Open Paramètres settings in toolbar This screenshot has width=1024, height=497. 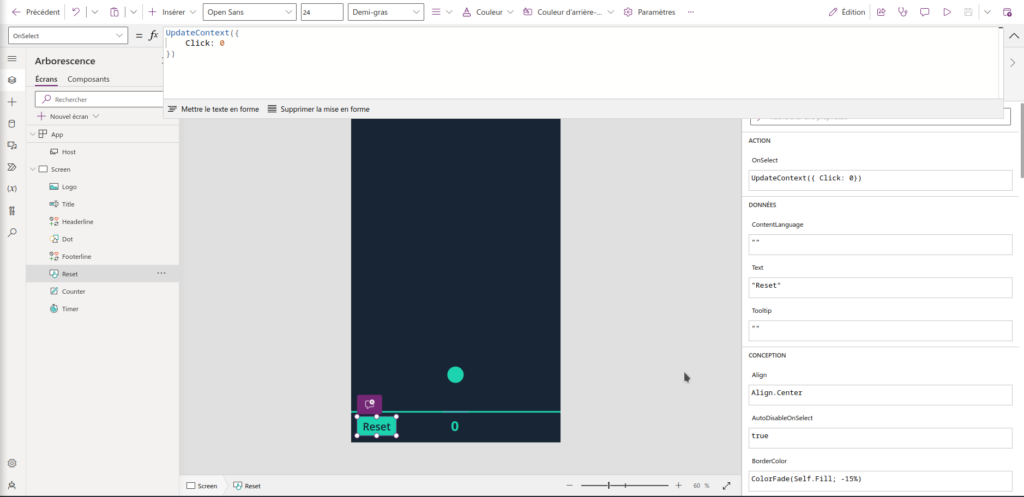[x=649, y=12]
